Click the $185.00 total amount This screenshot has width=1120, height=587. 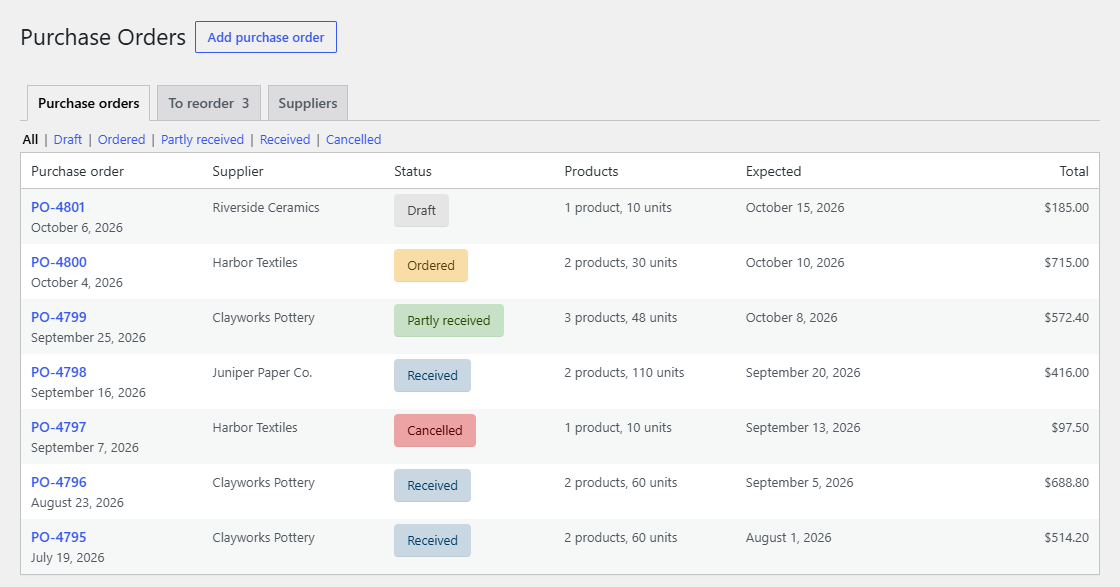click(x=1066, y=208)
